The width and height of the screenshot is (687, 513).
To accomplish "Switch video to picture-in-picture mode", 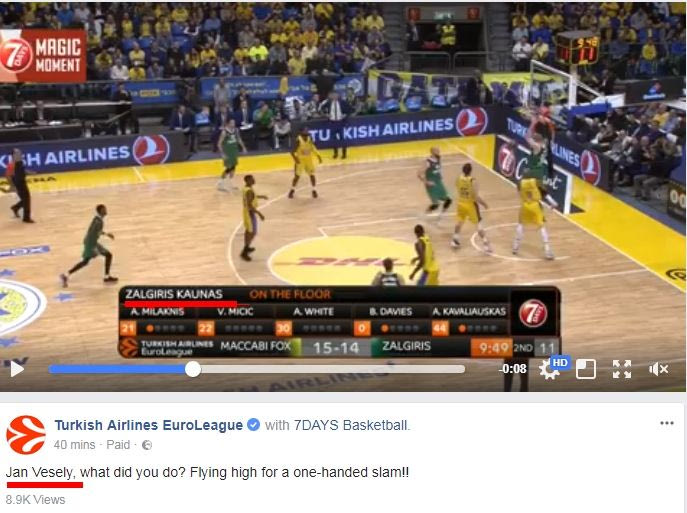I will coord(585,369).
